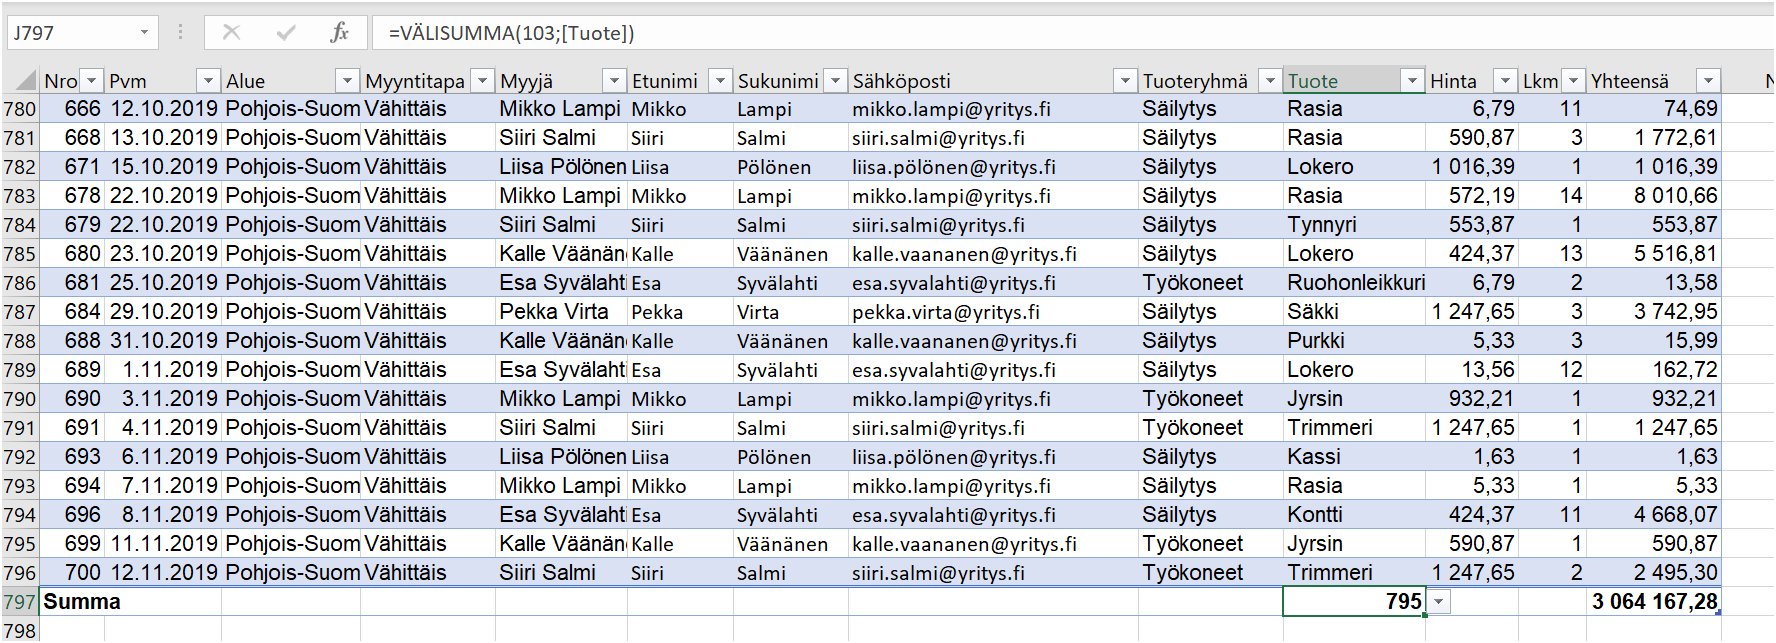Select the date cell 1.11.2019
This screenshot has width=1776, height=643.
163,370
